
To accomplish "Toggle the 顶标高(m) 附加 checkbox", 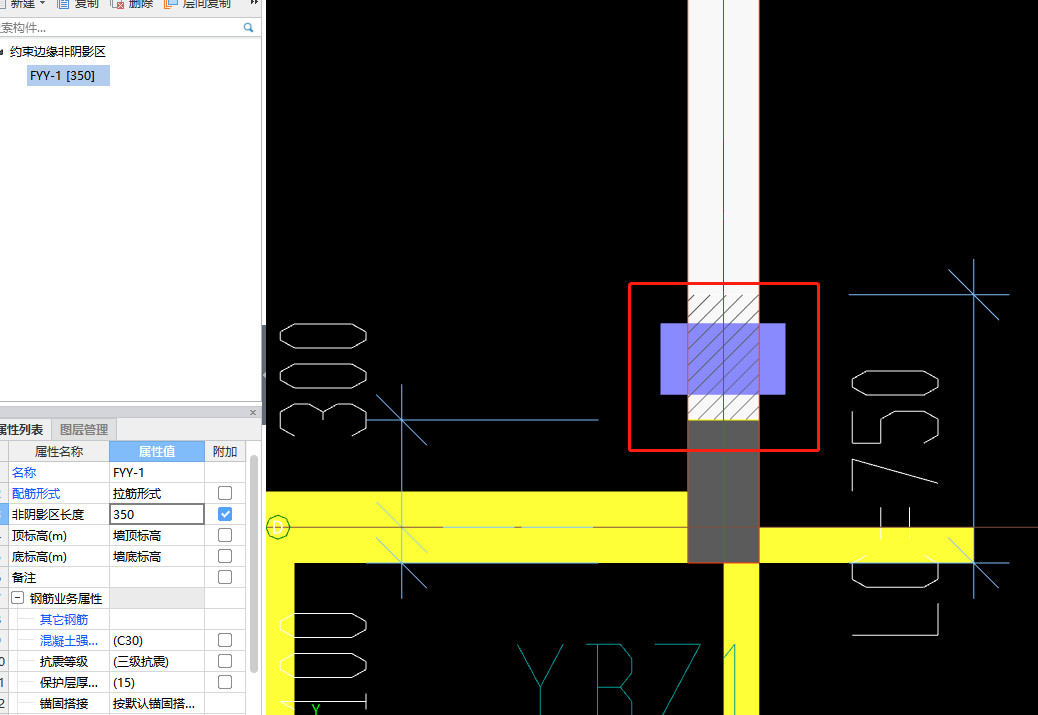I will (225, 535).
